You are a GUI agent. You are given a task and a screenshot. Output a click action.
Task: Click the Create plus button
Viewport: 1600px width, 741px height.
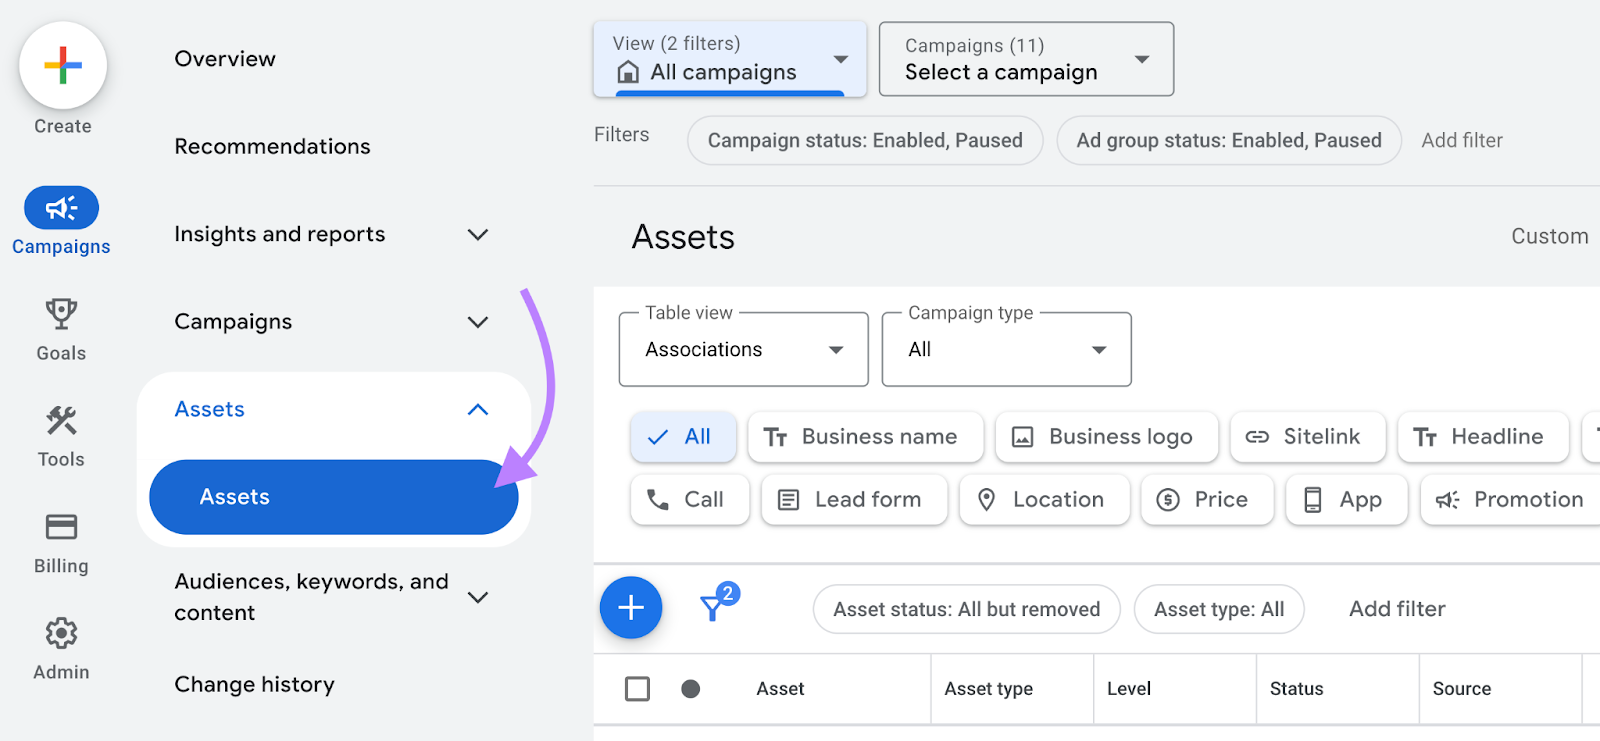pyautogui.click(x=63, y=66)
